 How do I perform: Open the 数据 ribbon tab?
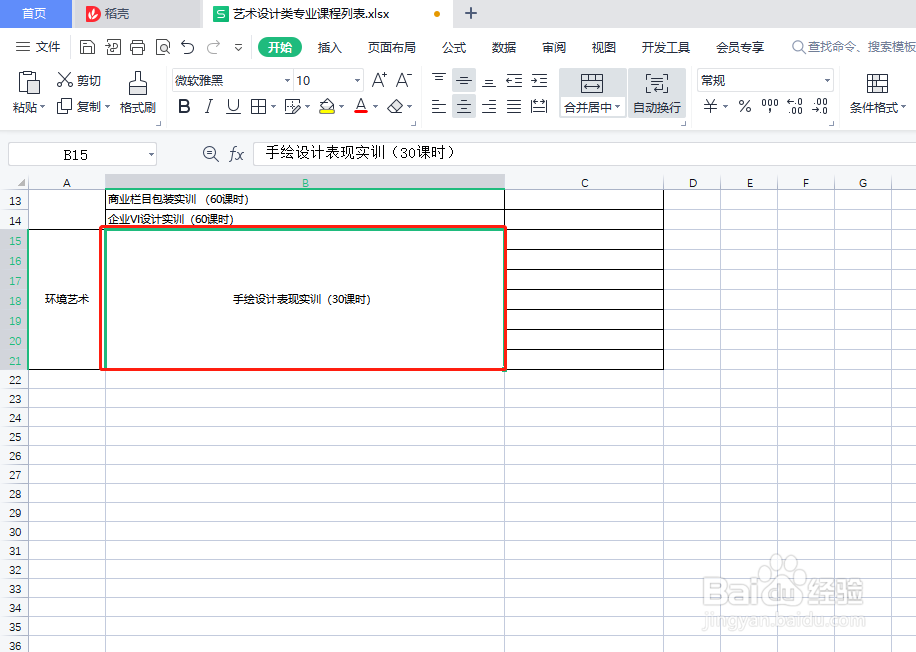(503, 47)
